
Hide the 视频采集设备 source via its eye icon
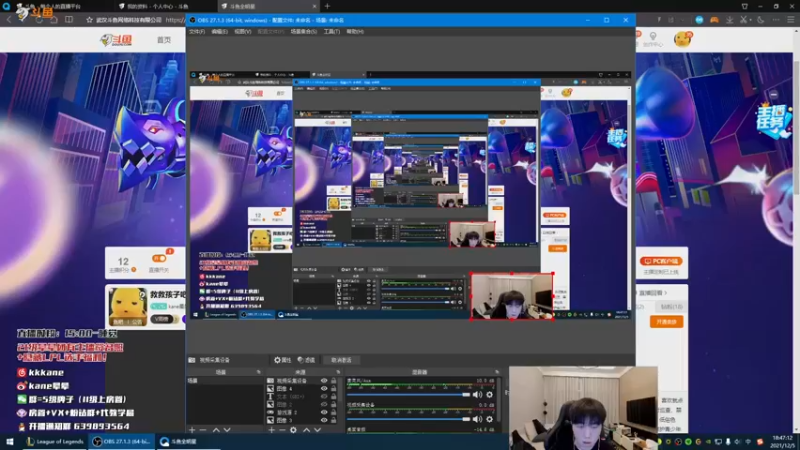(324, 381)
